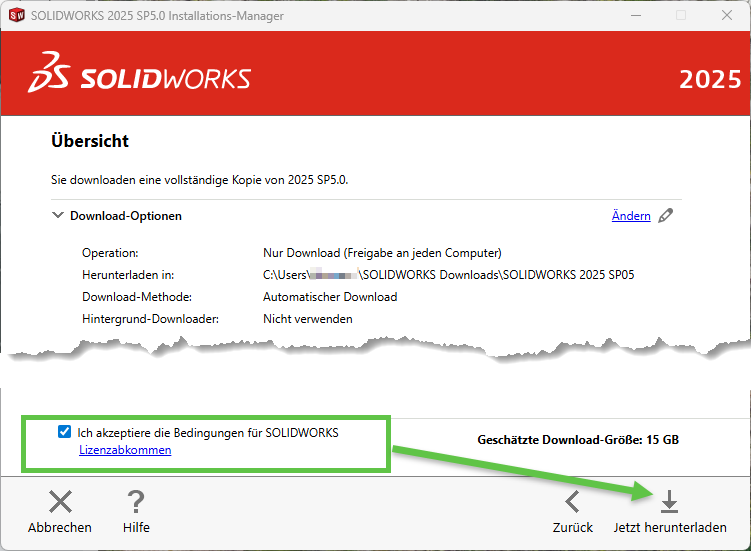Click the pencil edit icon beside Ändern
The height and width of the screenshot is (551, 751).
666,215
